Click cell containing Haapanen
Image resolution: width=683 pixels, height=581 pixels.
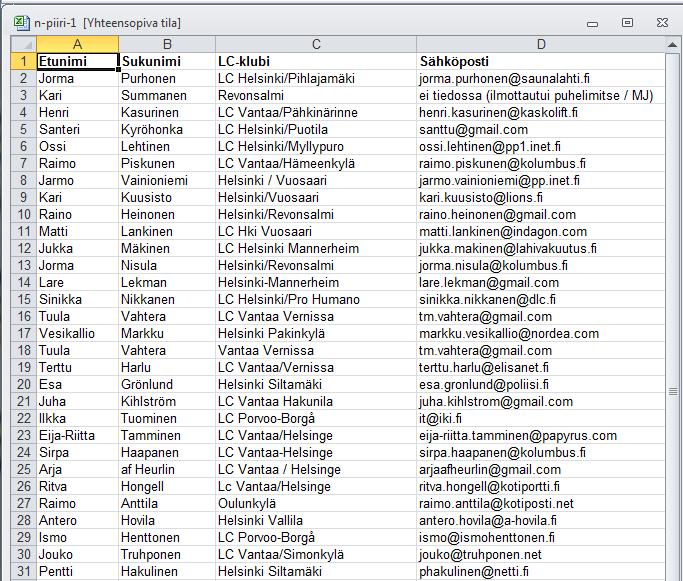167,452
